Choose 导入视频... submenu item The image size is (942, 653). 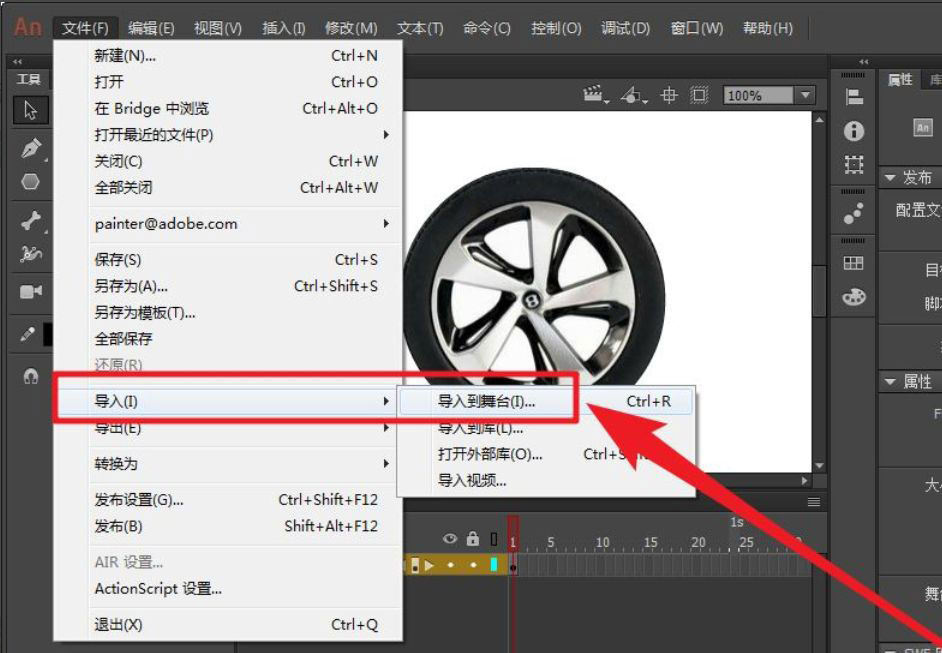[x=546, y=481]
